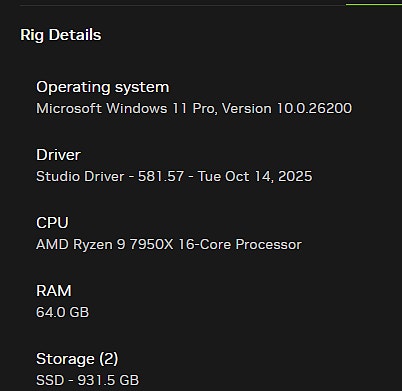402x391 pixels.
Task: Select the AMD Ryzen 9 text
Action: pos(81,245)
